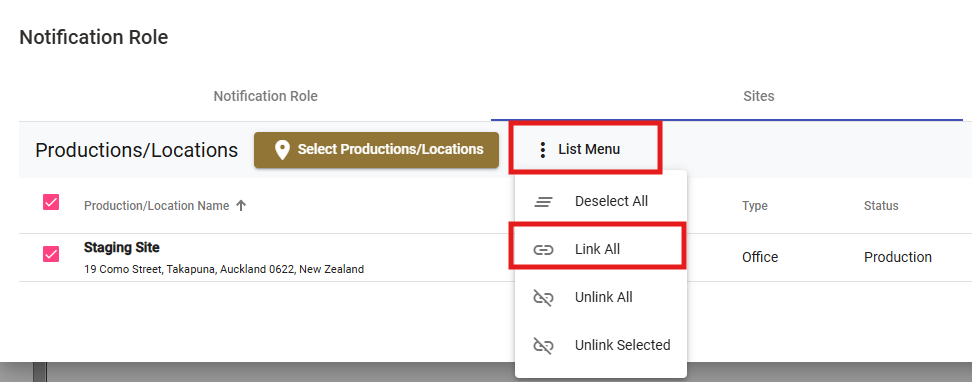Viewport: 972px width, 382px height.
Task: Choose Link All from the list menu
Action: (601, 249)
